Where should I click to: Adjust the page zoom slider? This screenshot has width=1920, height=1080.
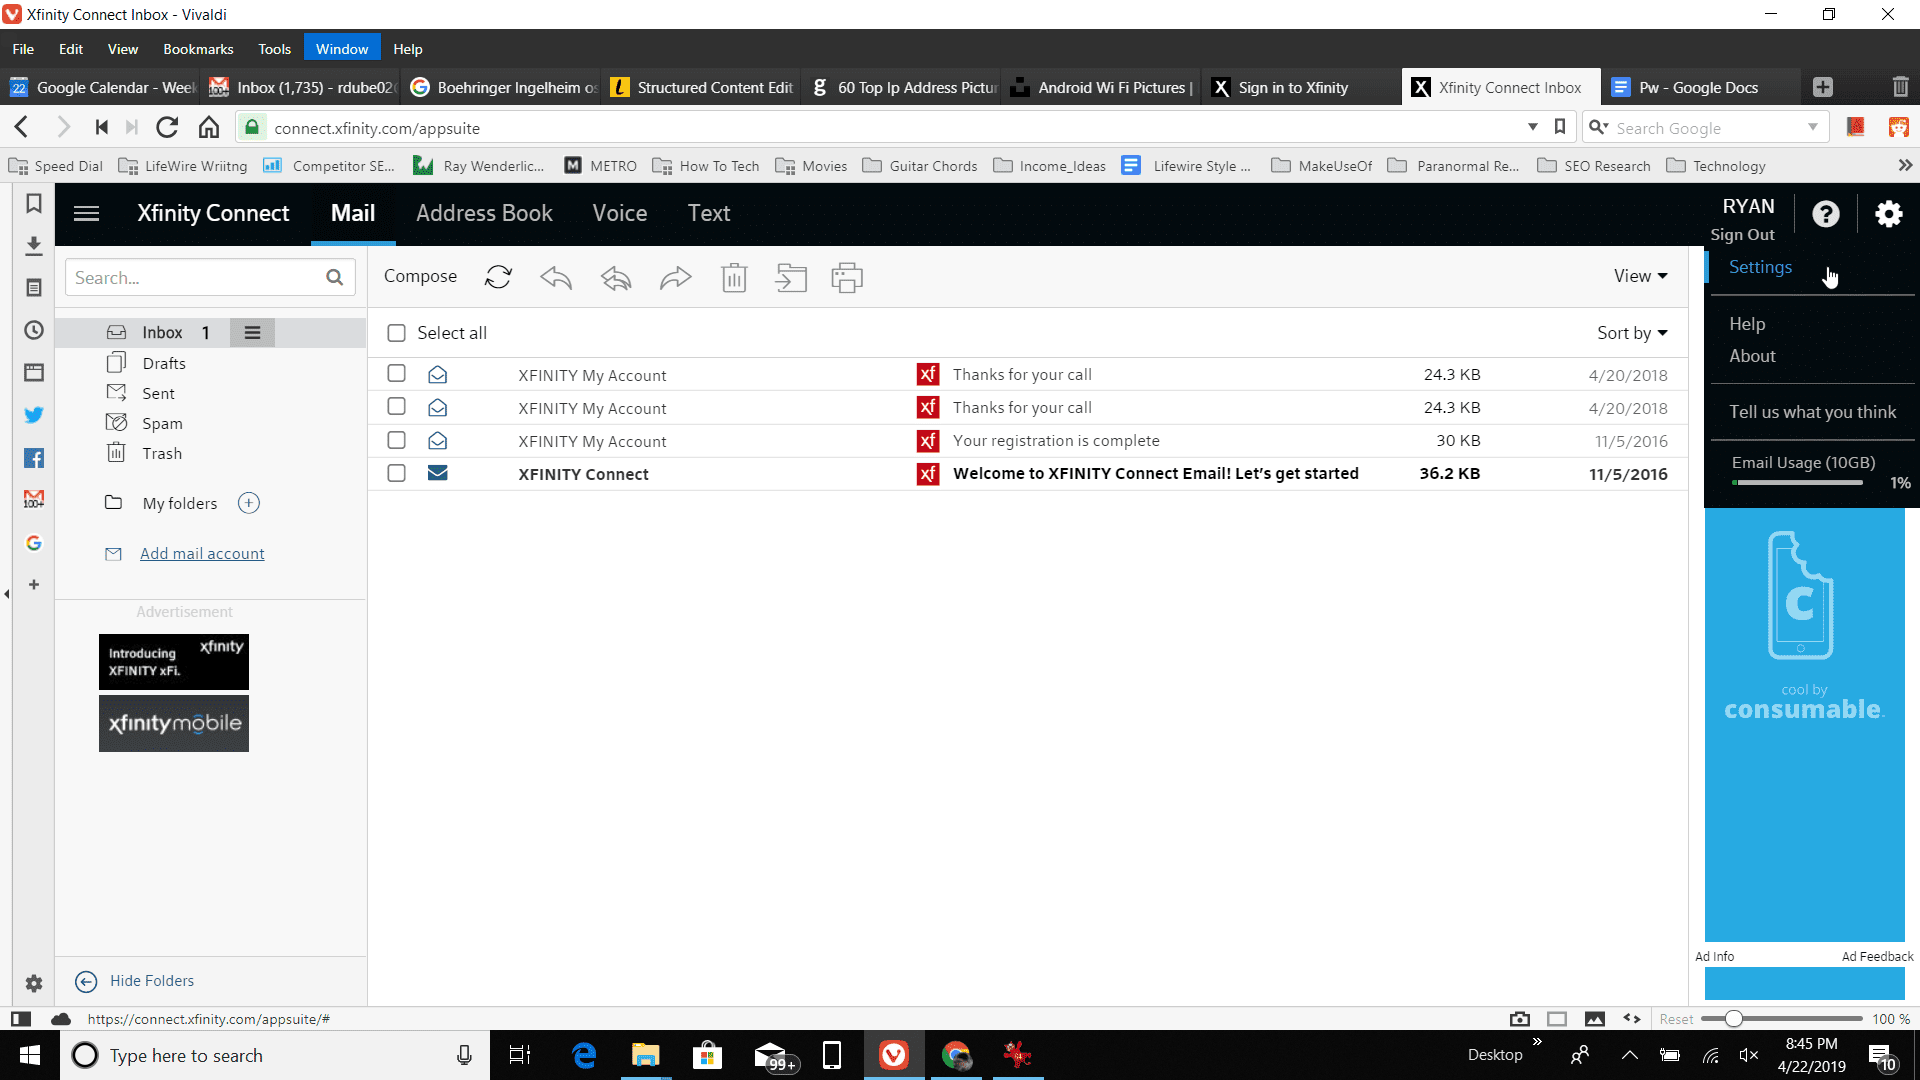coord(1734,1019)
